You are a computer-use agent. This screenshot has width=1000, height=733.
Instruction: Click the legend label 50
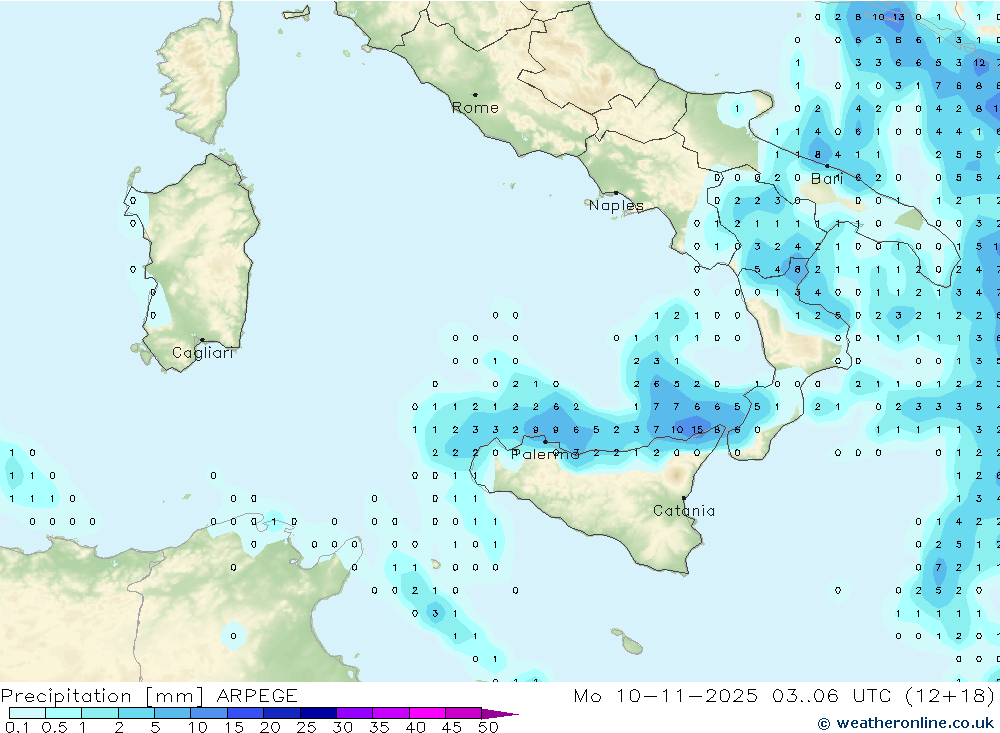click(x=489, y=727)
